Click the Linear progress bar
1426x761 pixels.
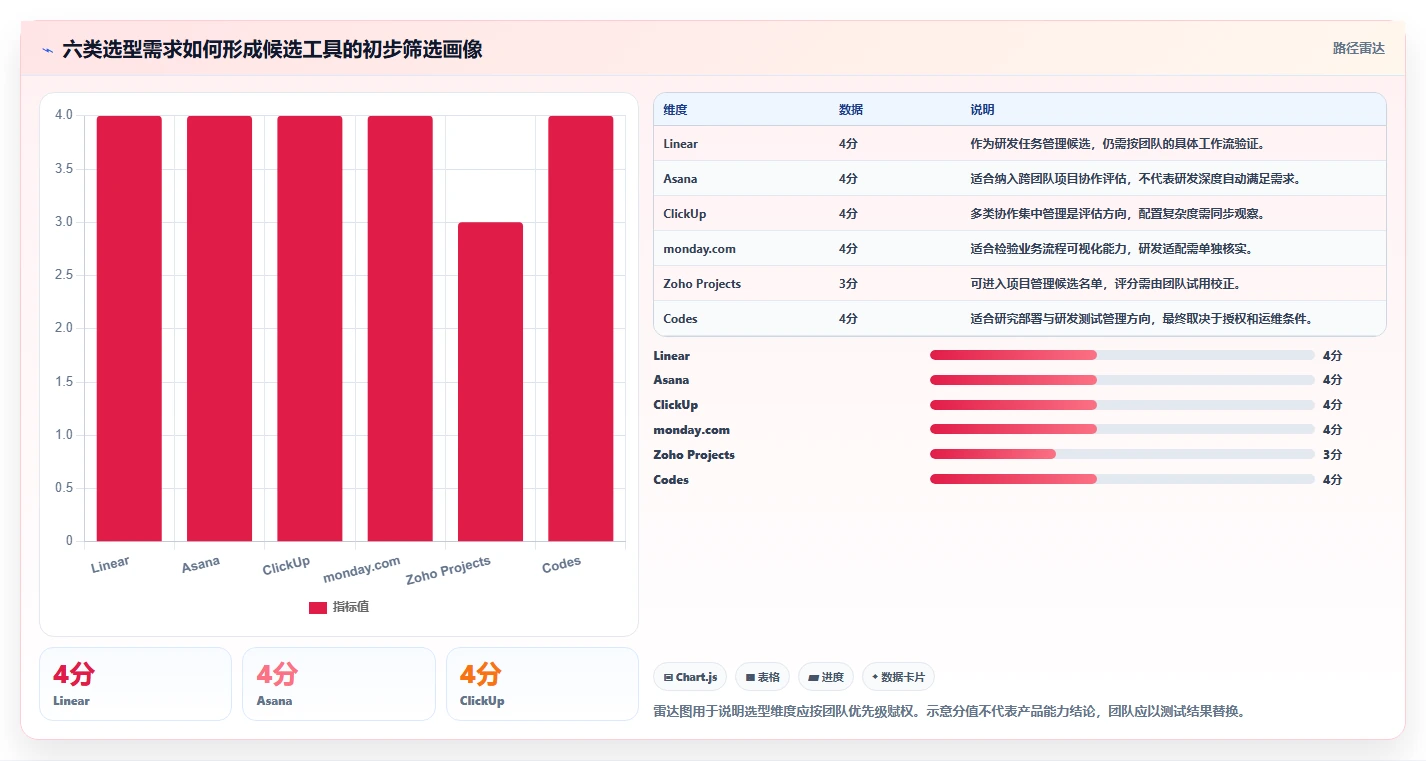click(x=1122, y=355)
